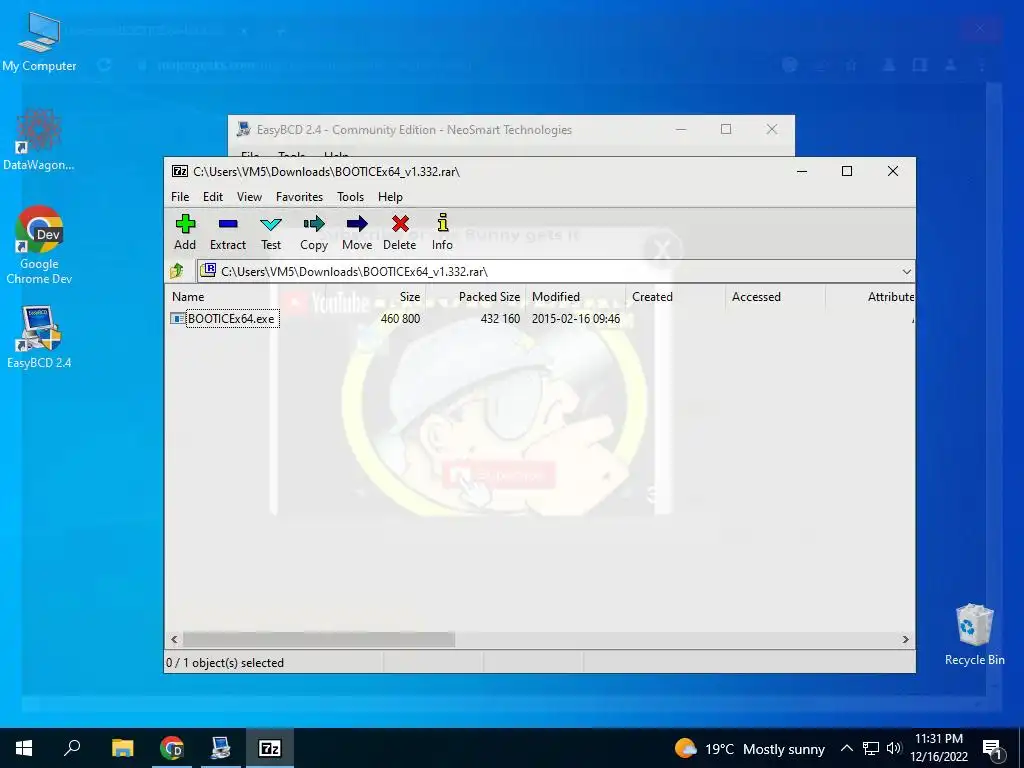This screenshot has height=768, width=1024.
Task: Click the BOOTICEx64.exe file icon
Action: coord(178,319)
